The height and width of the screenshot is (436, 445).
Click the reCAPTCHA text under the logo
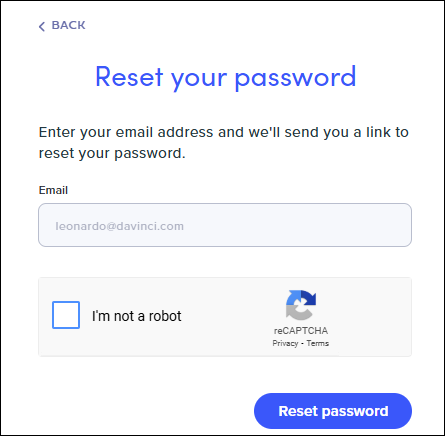point(301,331)
